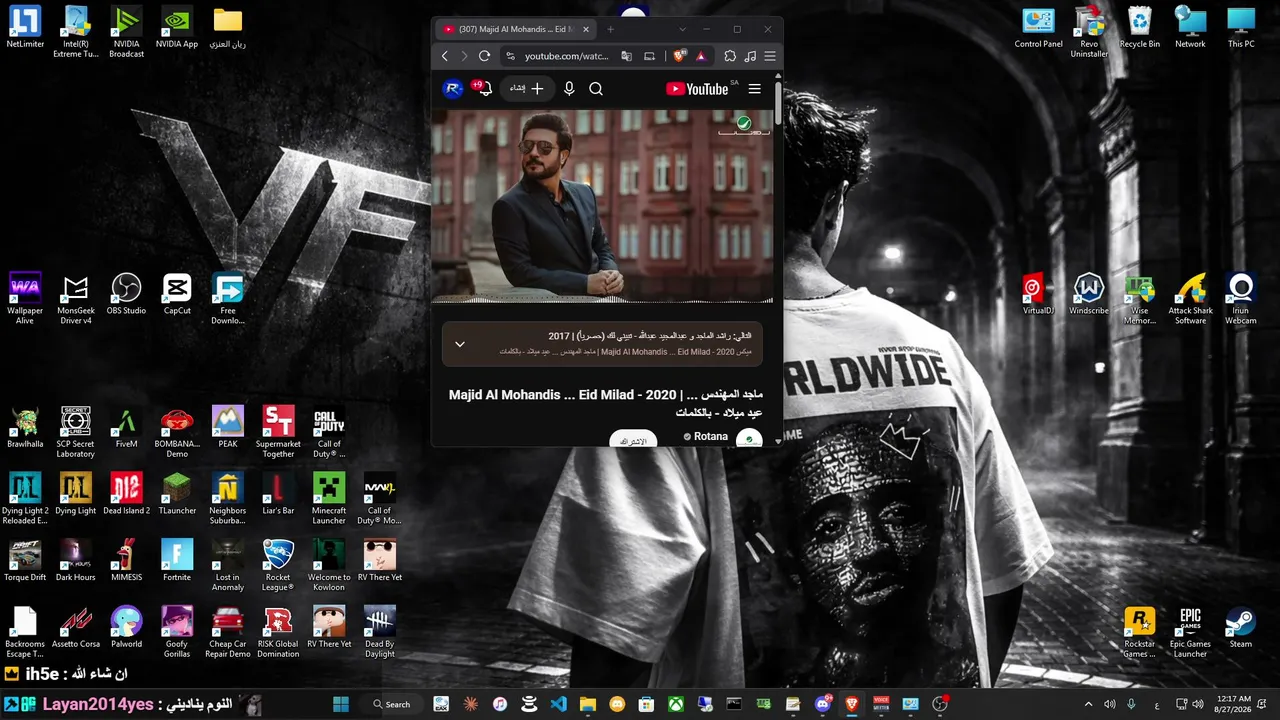Go back in the browser
The image size is (1280, 720).
(x=445, y=56)
